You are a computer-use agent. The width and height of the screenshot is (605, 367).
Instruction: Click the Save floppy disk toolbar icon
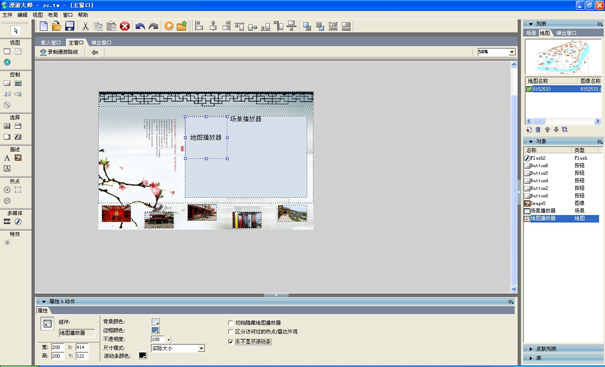tap(69, 26)
